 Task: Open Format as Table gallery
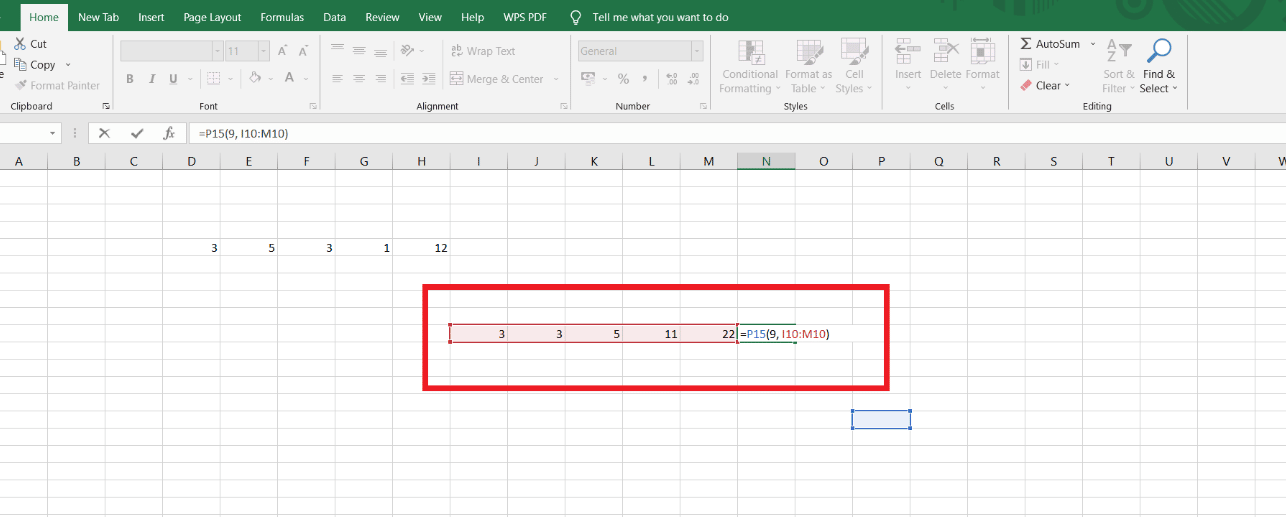(x=808, y=67)
